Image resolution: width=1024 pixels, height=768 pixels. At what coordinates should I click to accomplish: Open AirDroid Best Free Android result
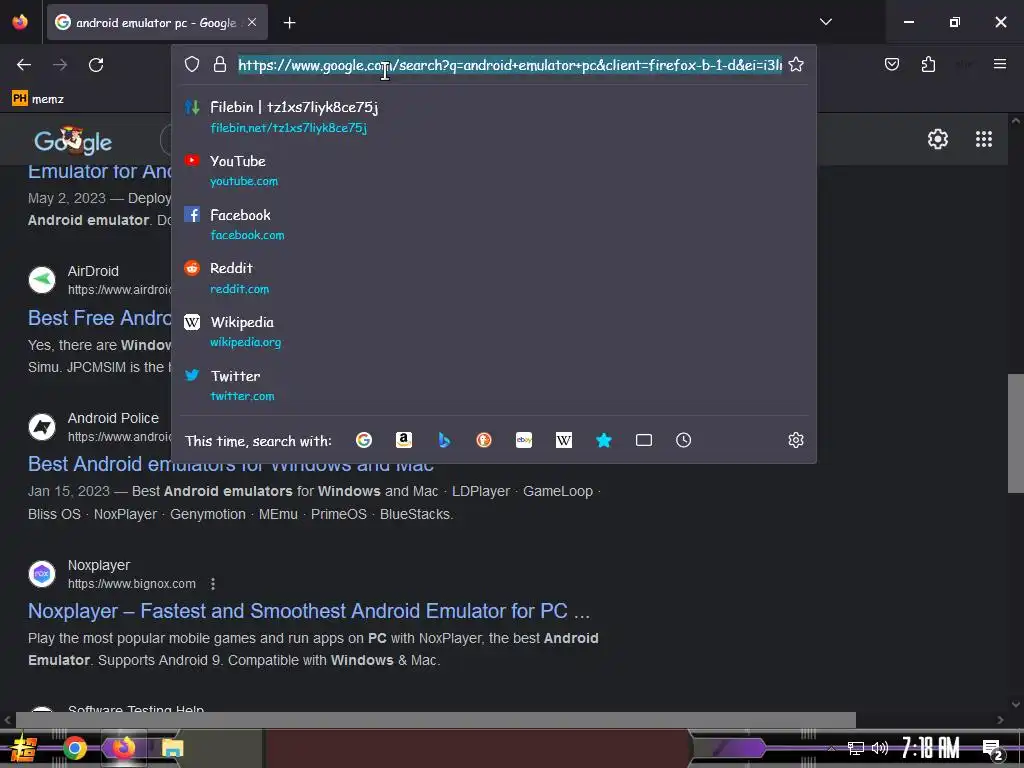point(99,317)
